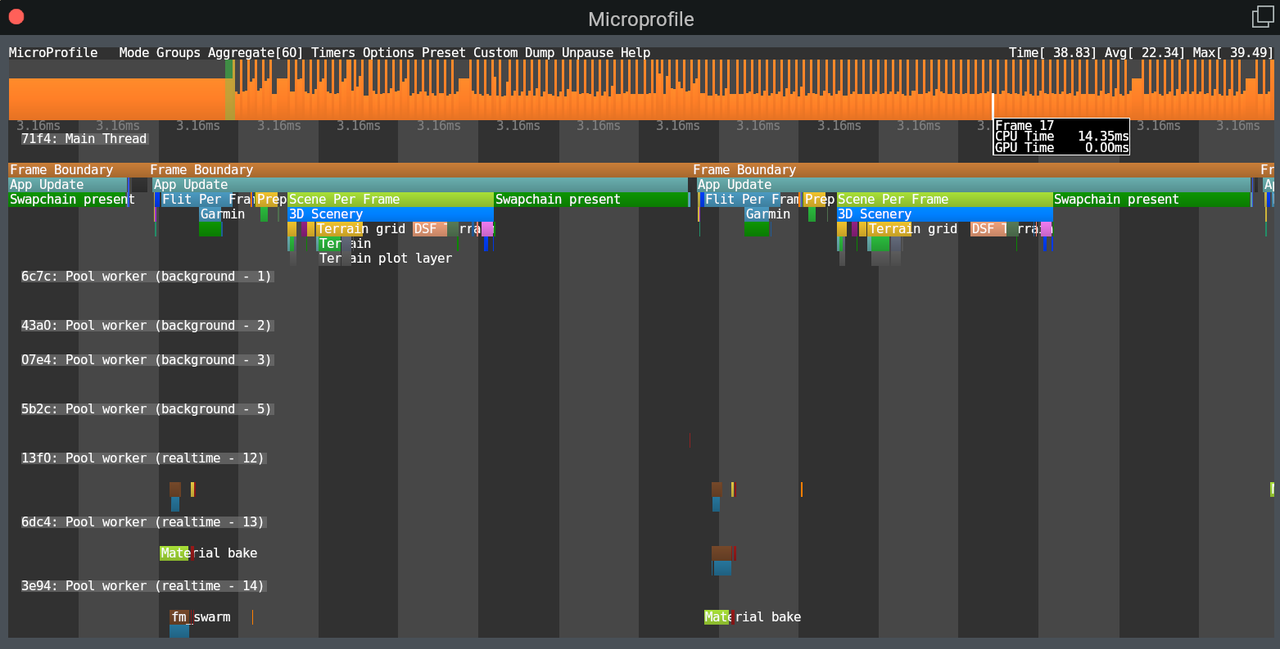The image size is (1280, 649).
Task: Open the MicroProfile menu
Action: tap(53, 53)
